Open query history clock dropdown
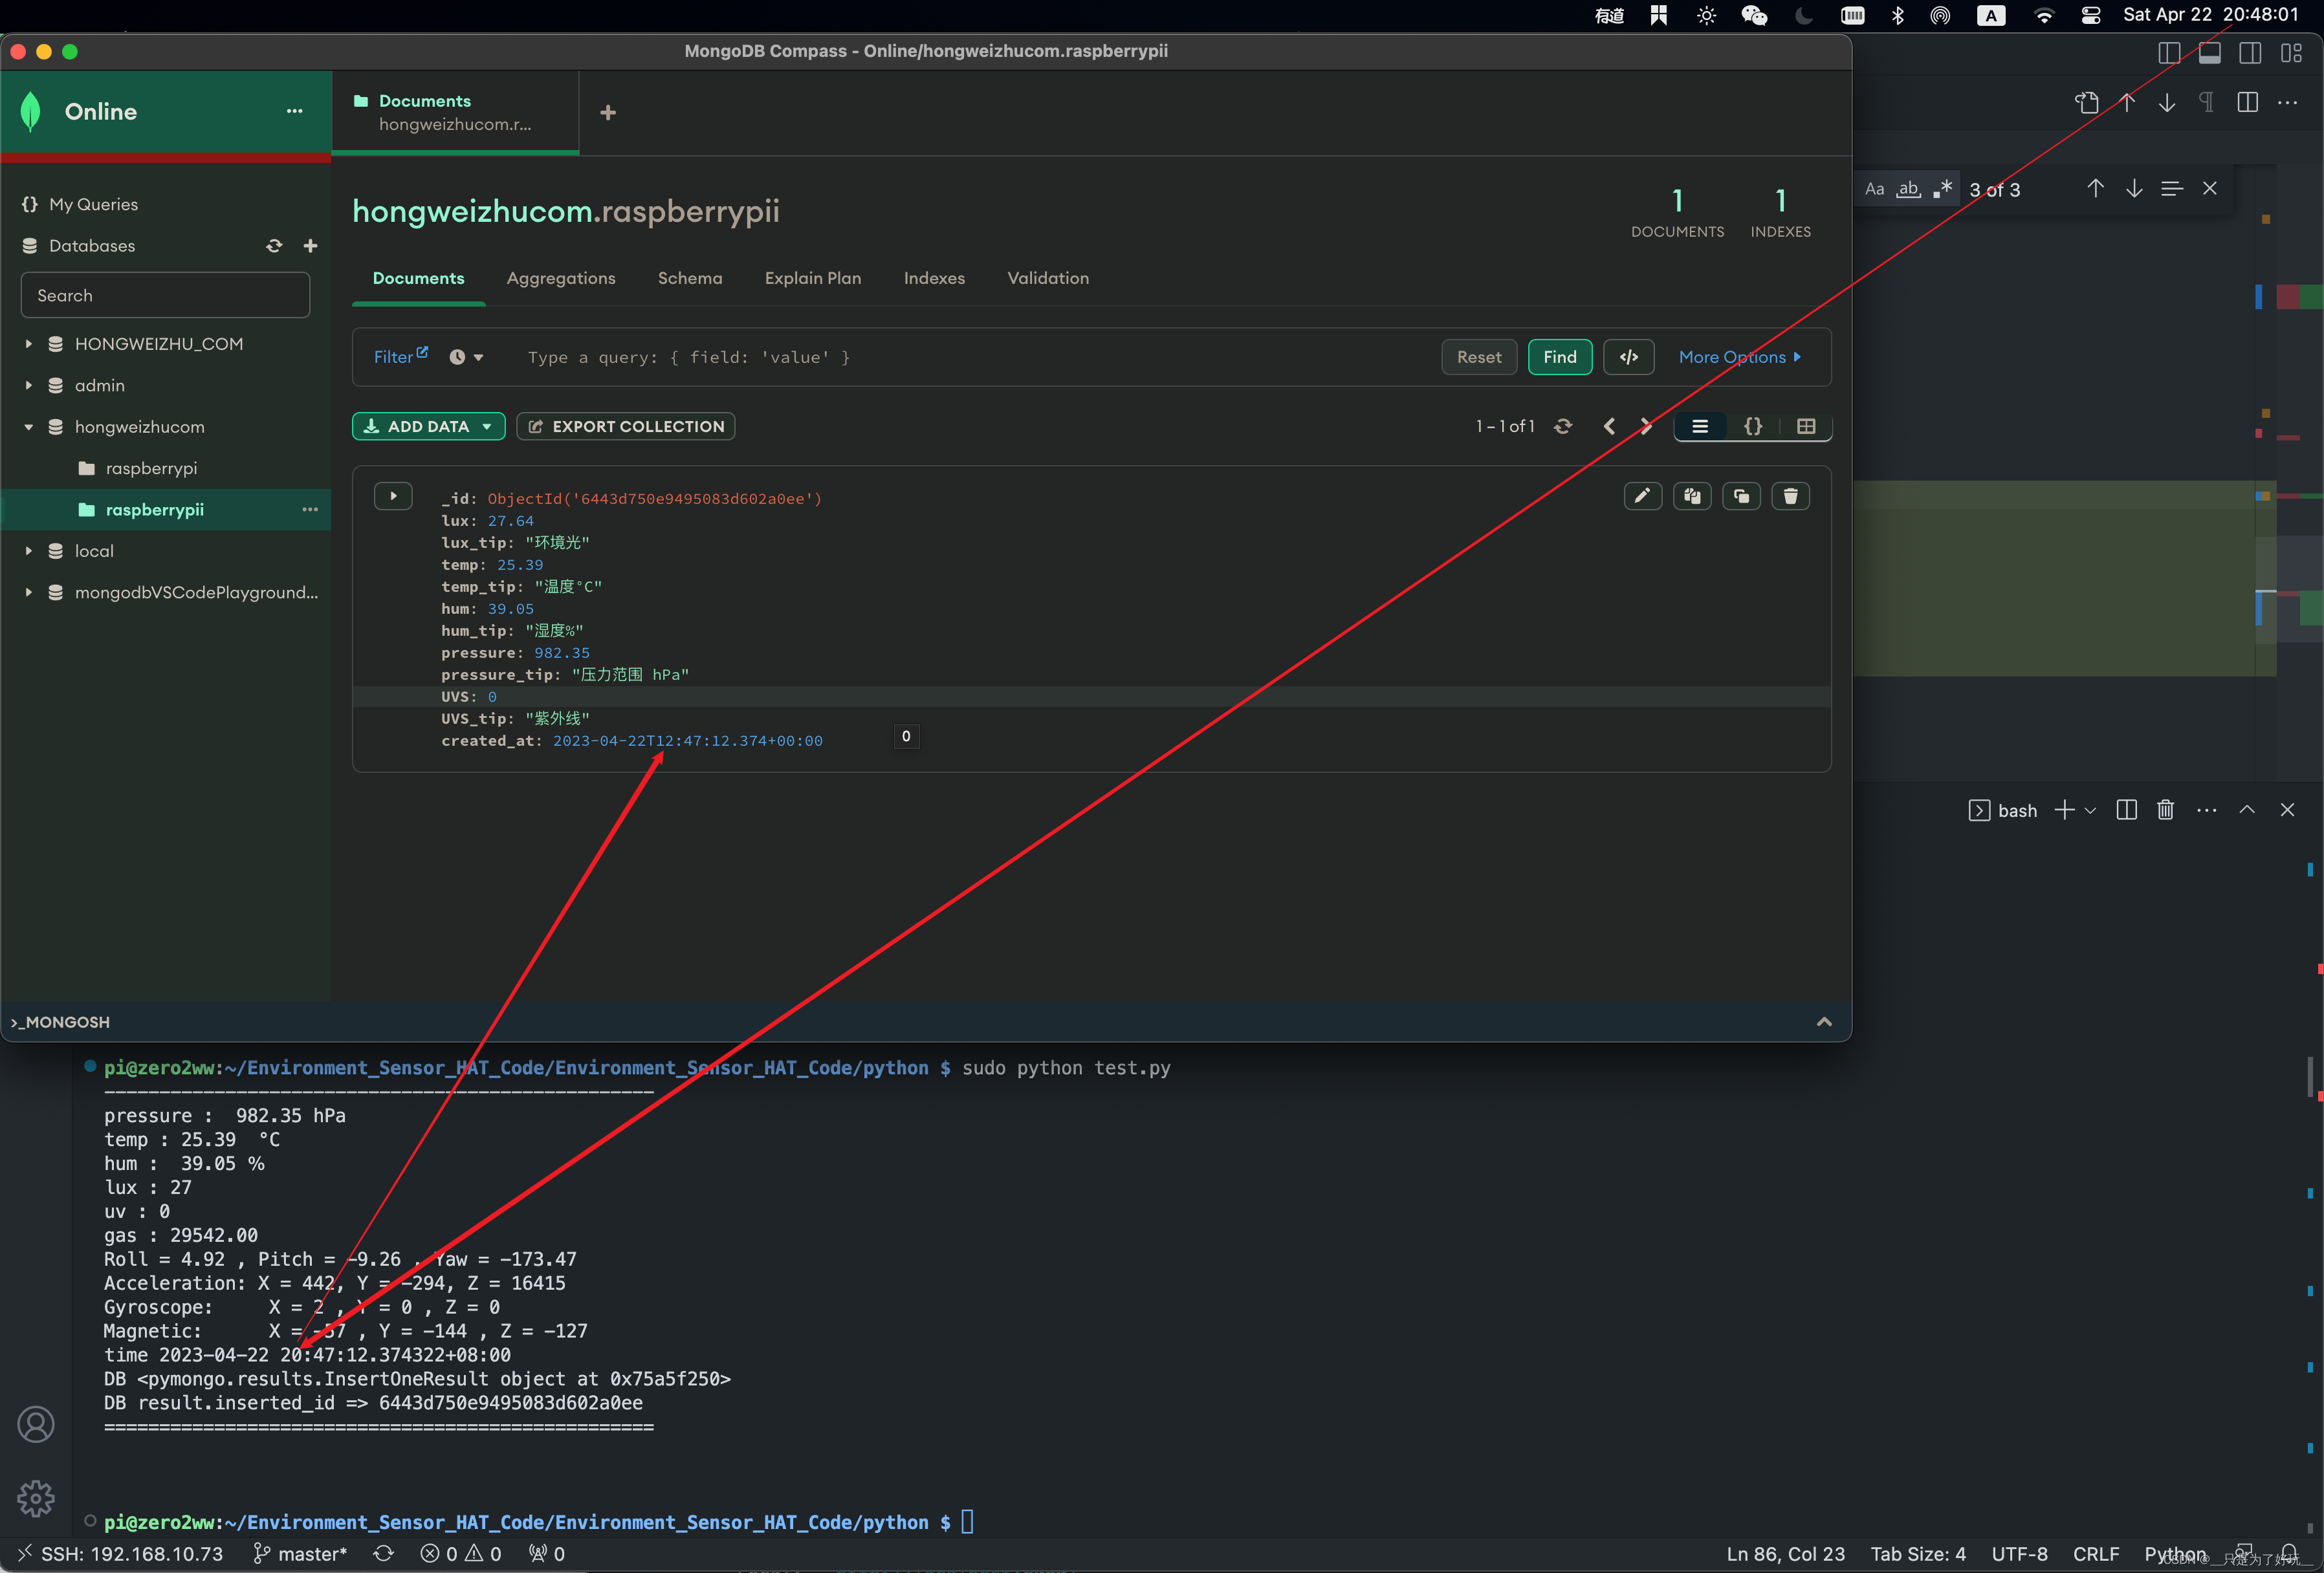The image size is (2324, 1573). point(466,357)
